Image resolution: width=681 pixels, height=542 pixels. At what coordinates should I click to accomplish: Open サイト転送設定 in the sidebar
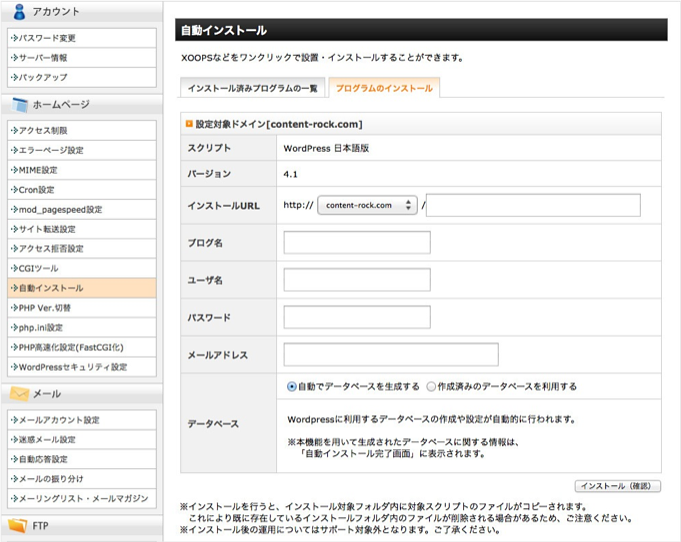[x=82, y=229]
